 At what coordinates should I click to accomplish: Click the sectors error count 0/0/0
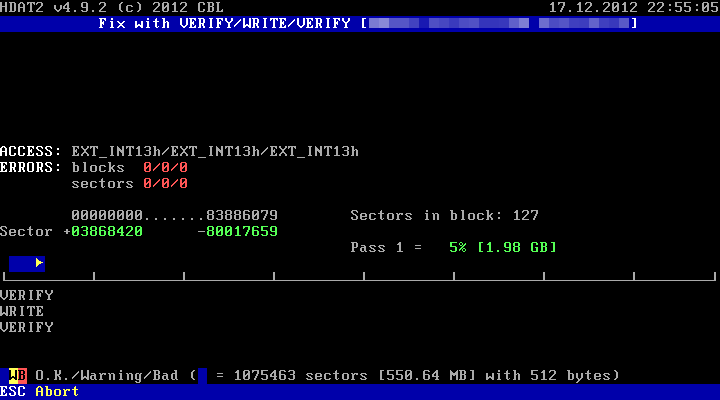[x=165, y=183]
